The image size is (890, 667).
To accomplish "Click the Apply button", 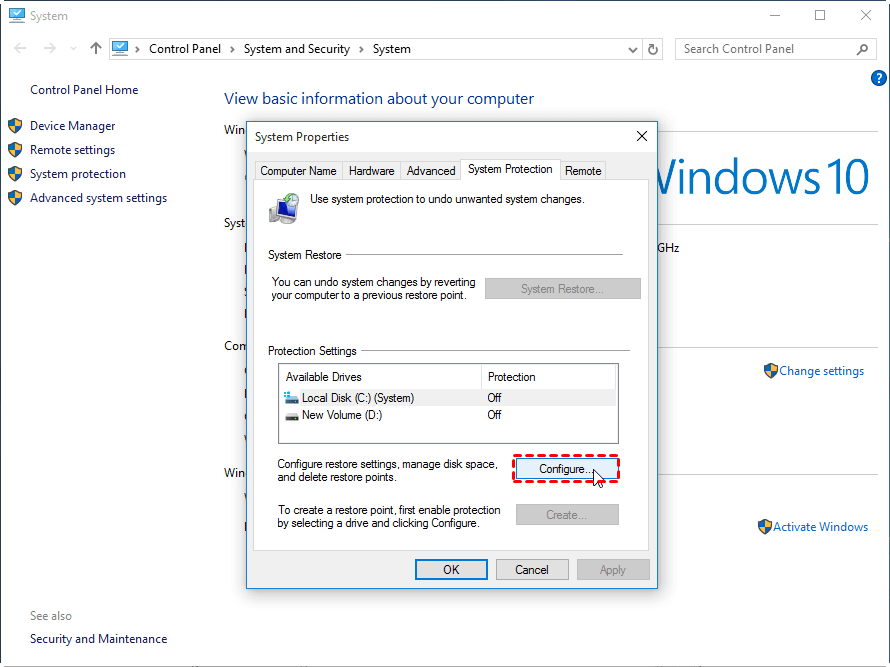I will 613,569.
